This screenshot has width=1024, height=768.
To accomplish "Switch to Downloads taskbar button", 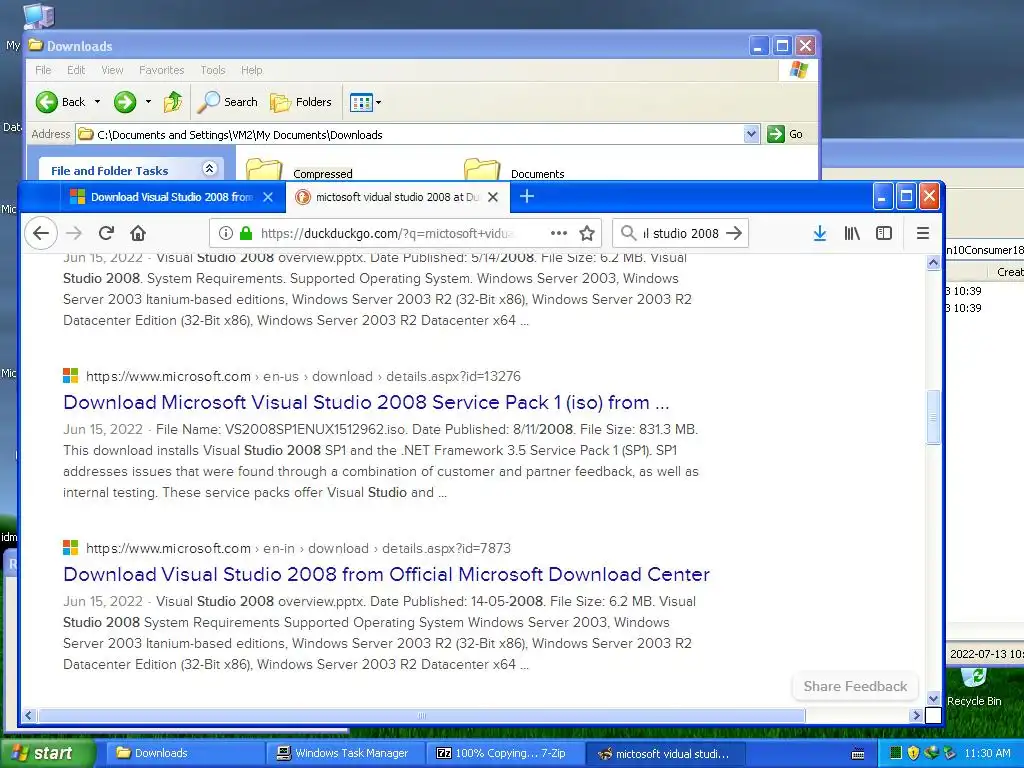I will point(185,753).
